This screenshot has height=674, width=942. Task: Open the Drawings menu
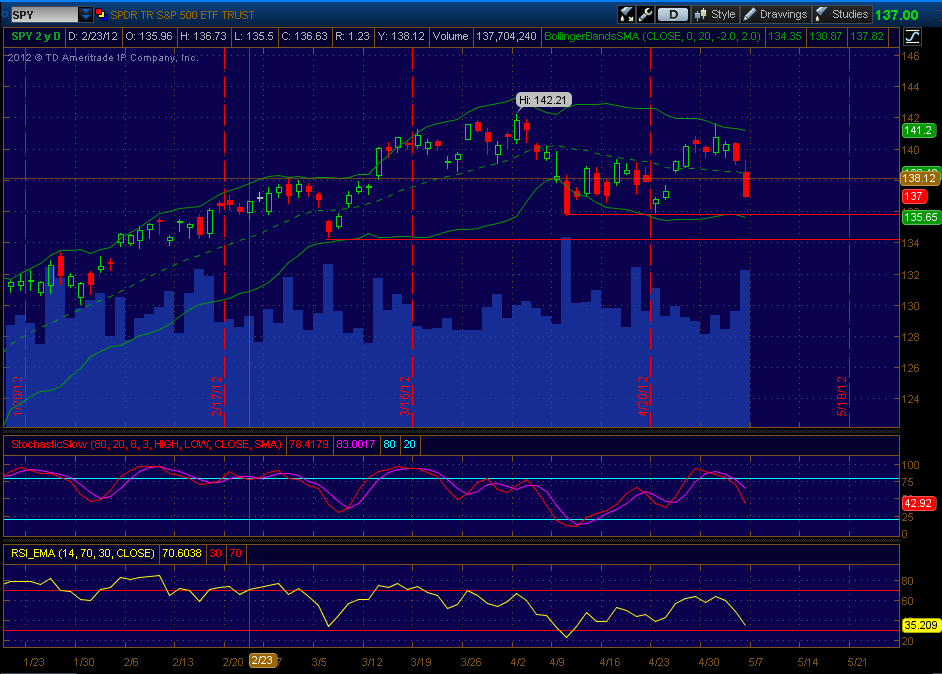(776, 14)
